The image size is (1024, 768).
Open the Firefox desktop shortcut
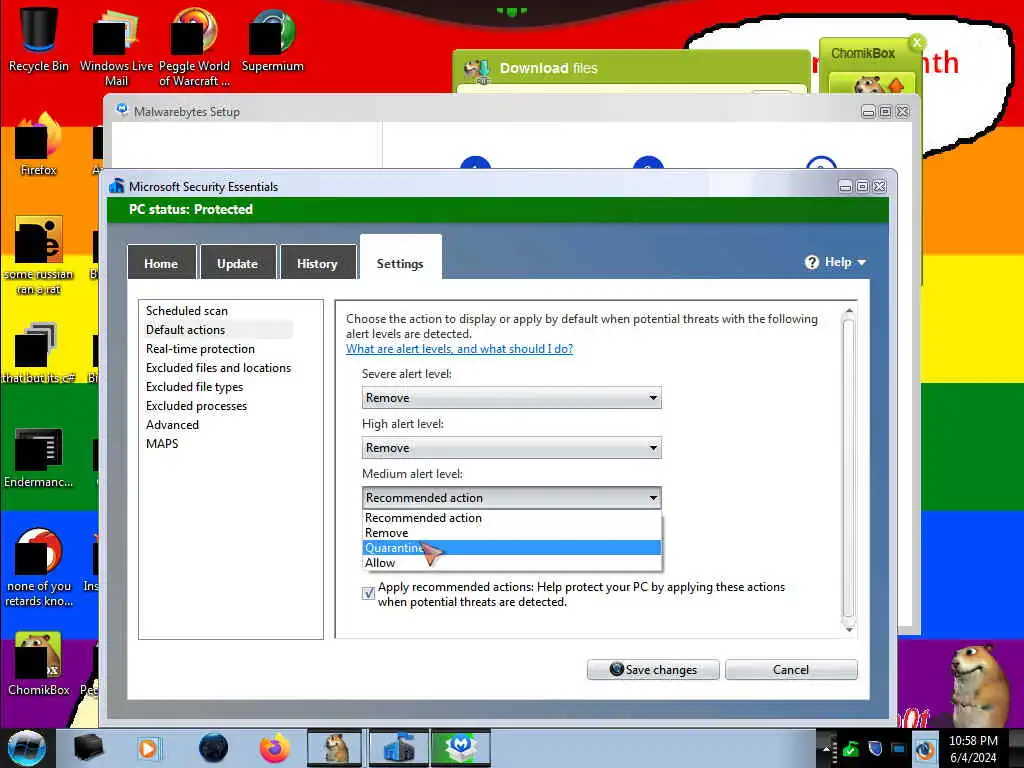(38, 145)
